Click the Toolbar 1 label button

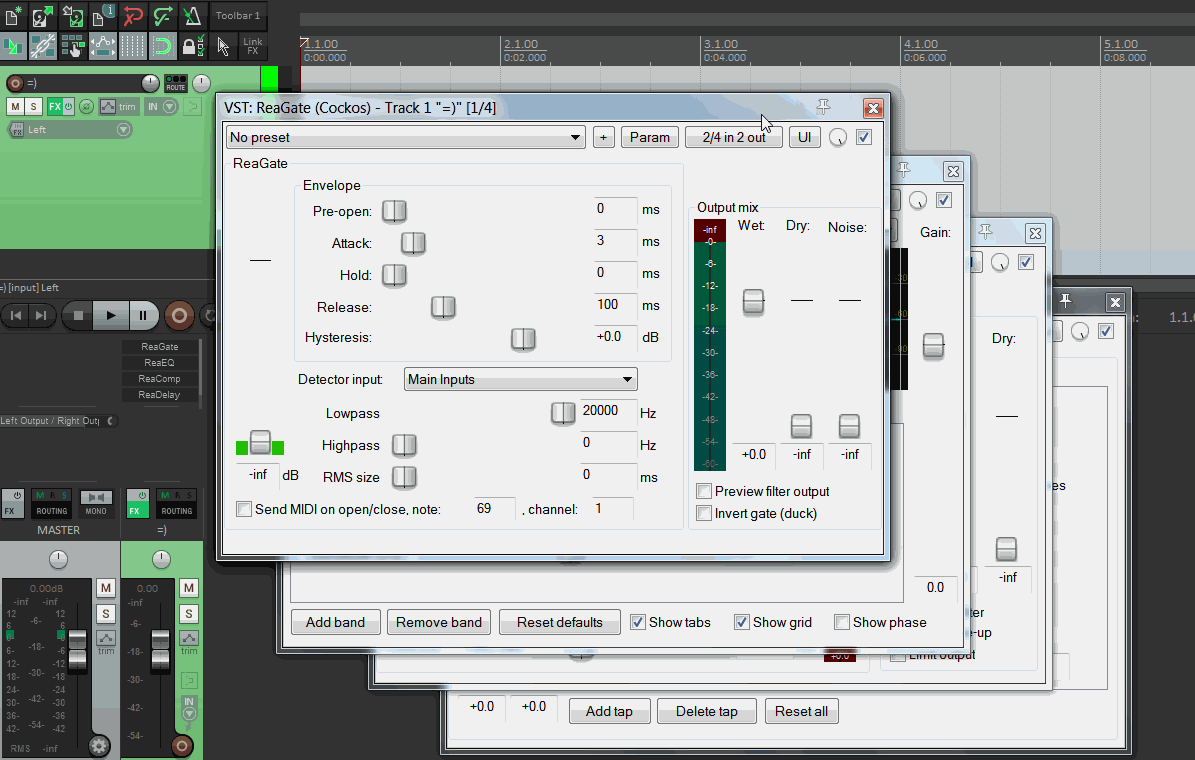coord(237,15)
